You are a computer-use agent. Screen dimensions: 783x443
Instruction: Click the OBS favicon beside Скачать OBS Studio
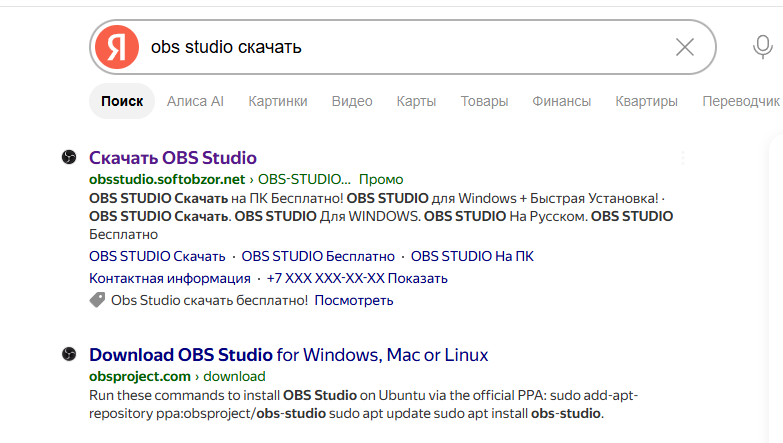pyautogui.click(x=69, y=157)
